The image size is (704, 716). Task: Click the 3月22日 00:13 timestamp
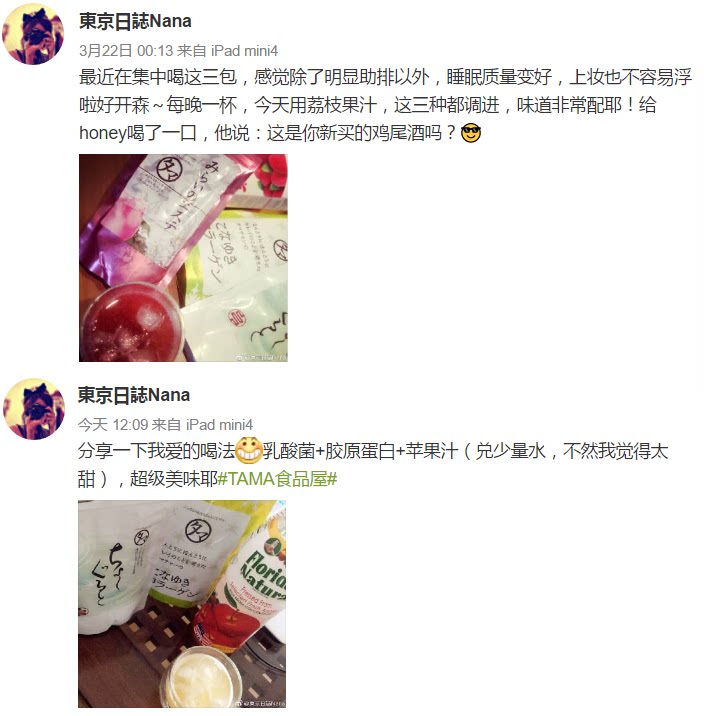[126, 51]
